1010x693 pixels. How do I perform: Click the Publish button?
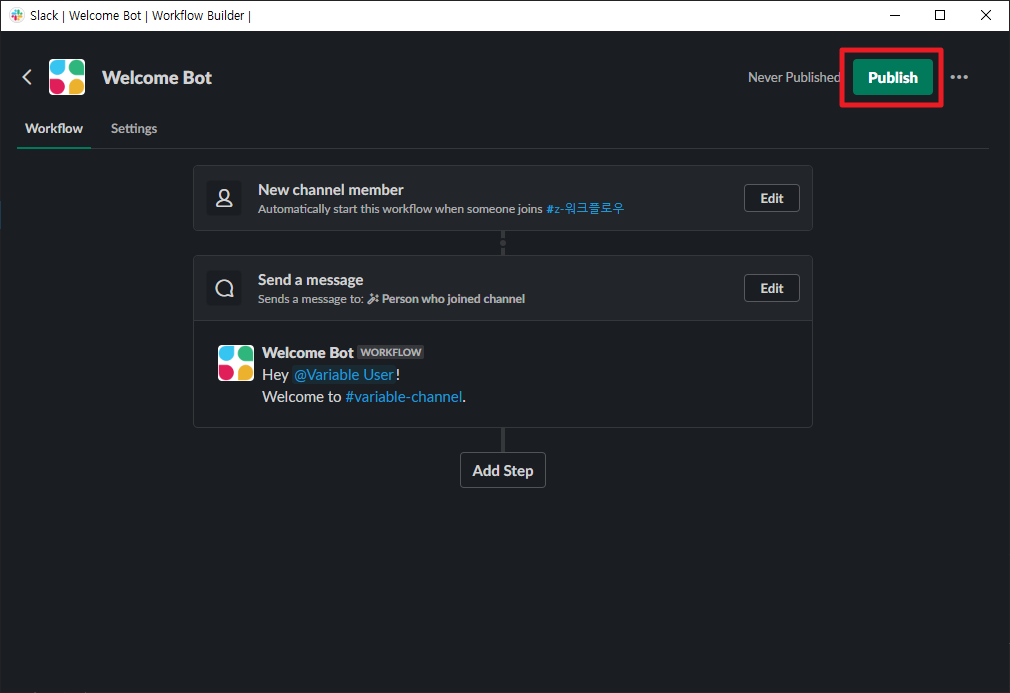tap(892, 77)
